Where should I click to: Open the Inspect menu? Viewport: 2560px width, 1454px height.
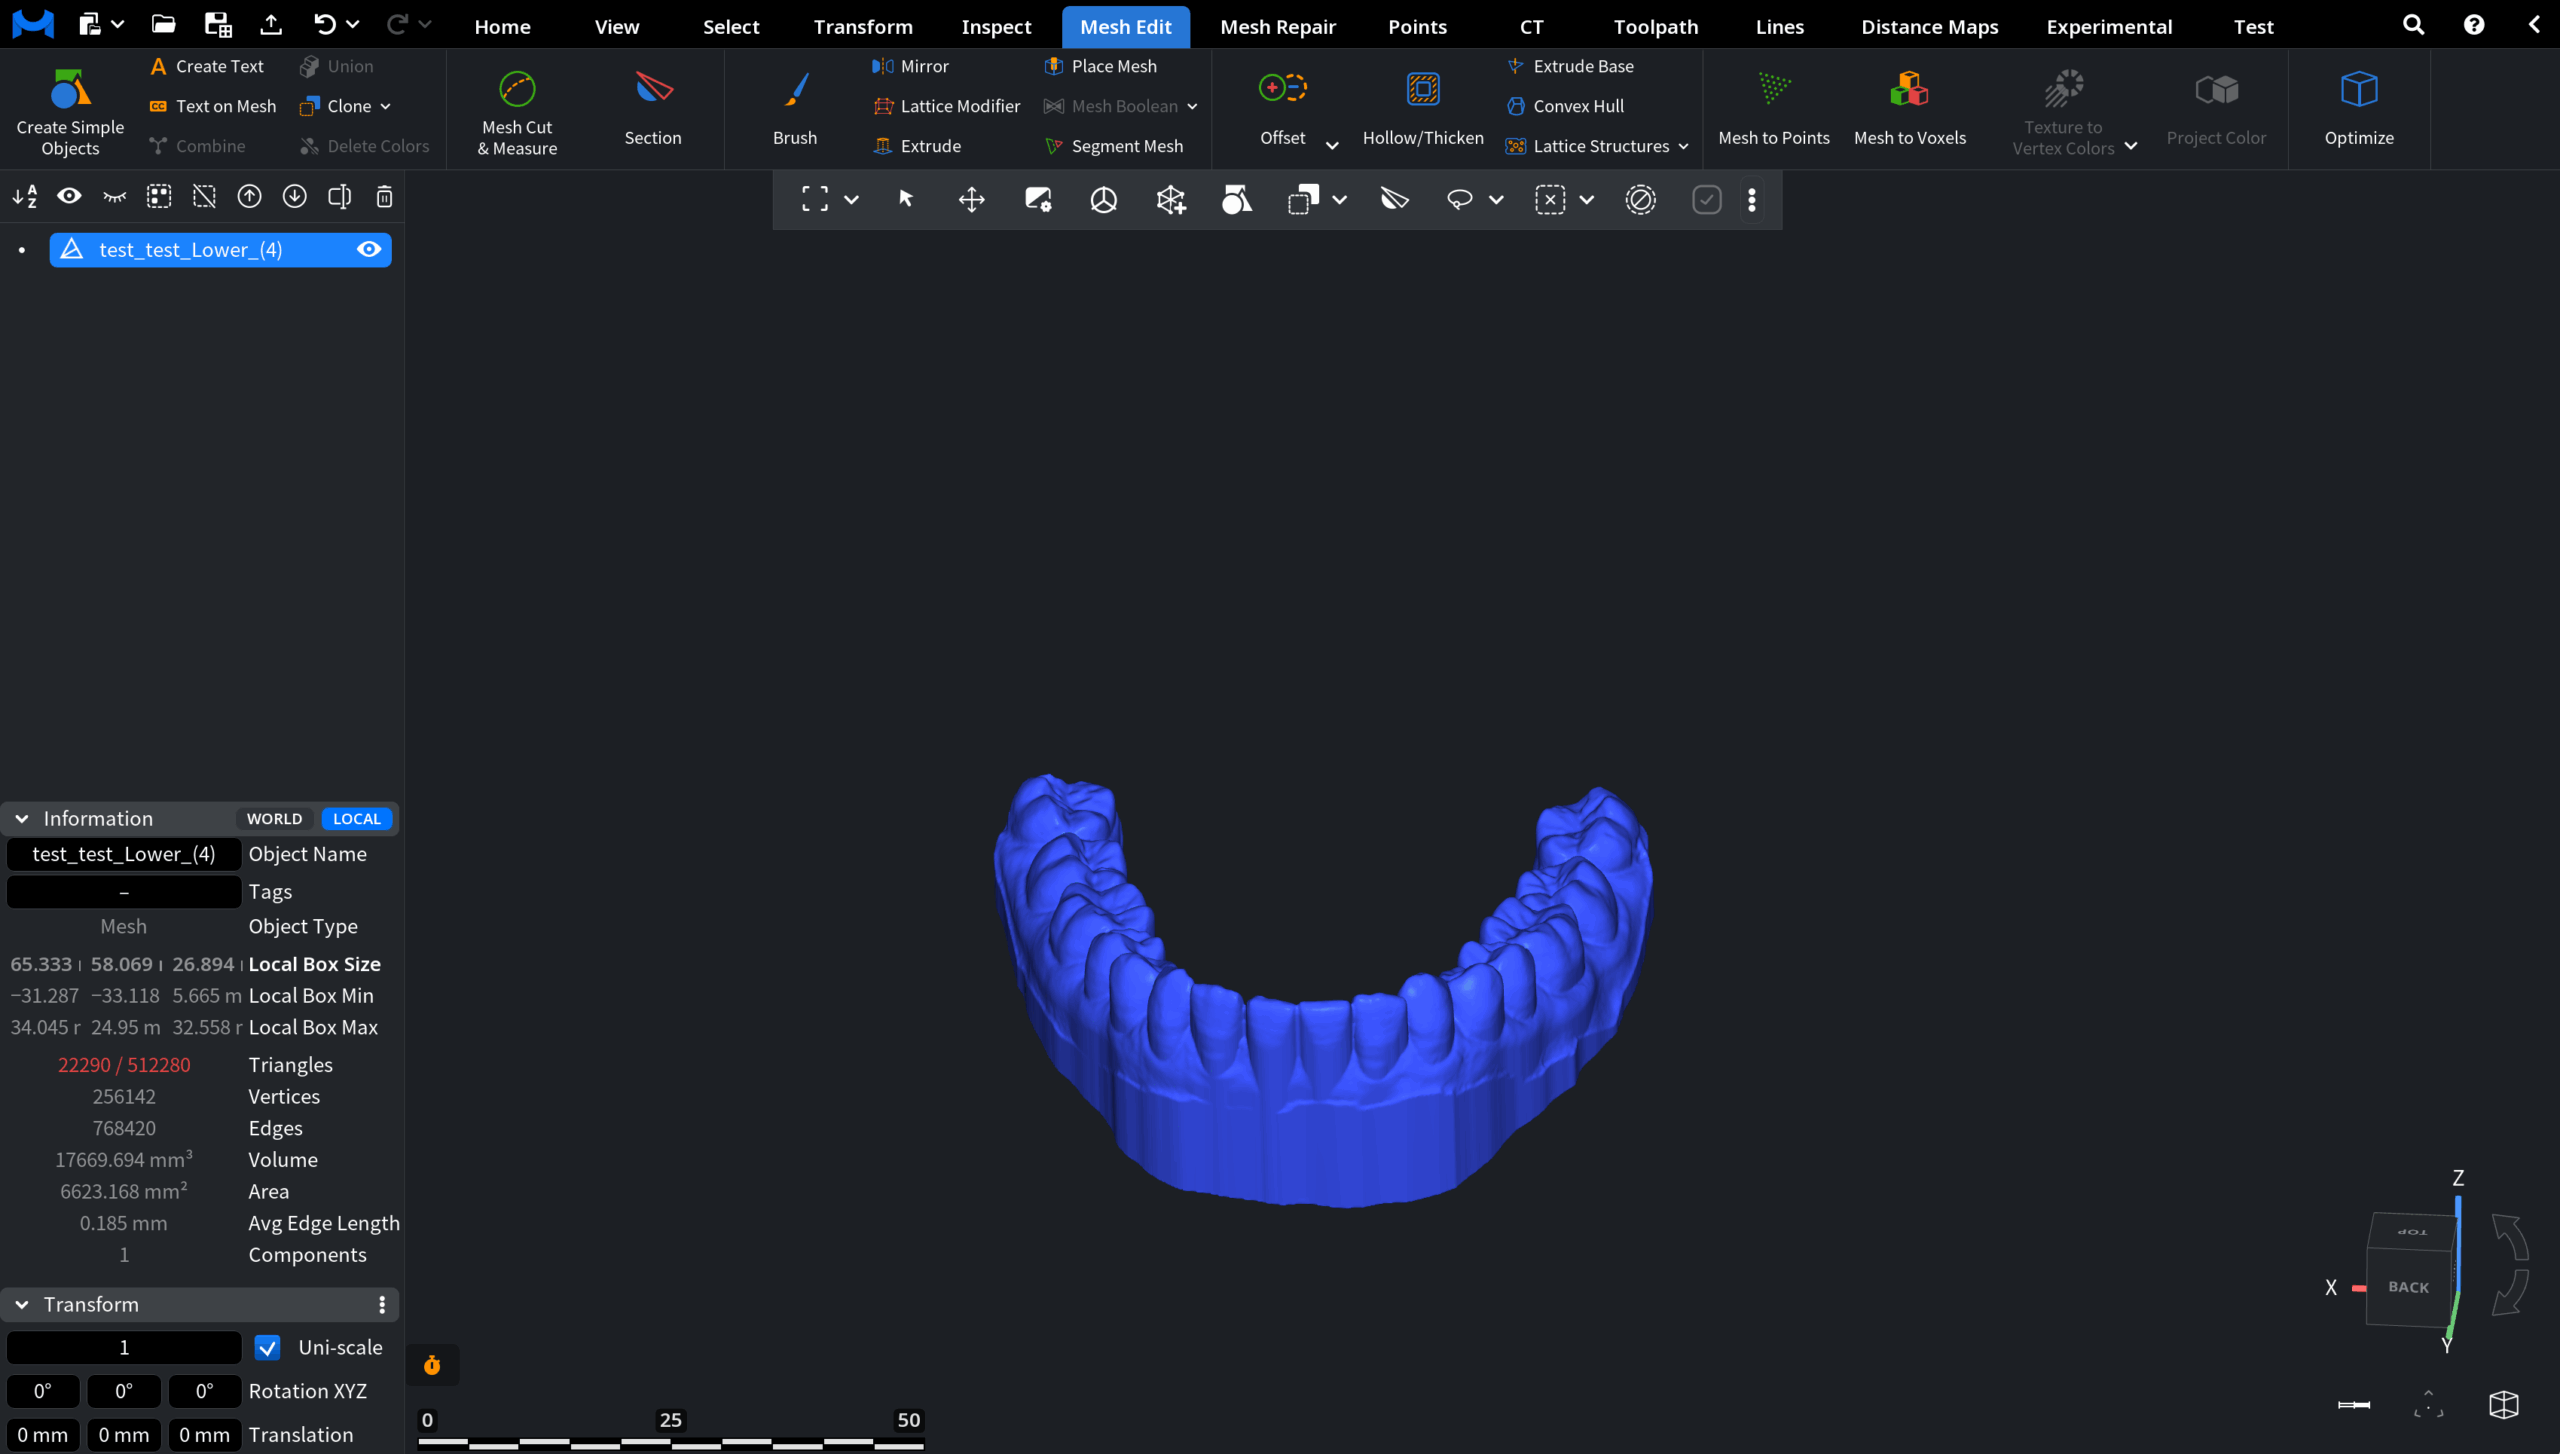point(995,26)
